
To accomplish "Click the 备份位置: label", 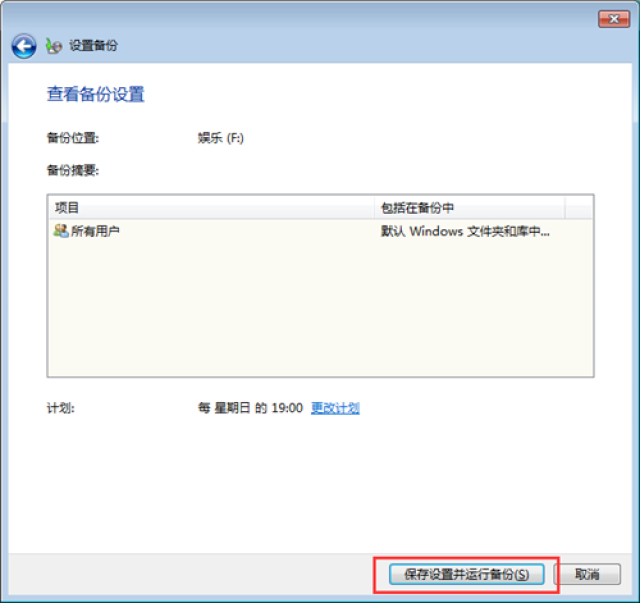I will [73, 138].
